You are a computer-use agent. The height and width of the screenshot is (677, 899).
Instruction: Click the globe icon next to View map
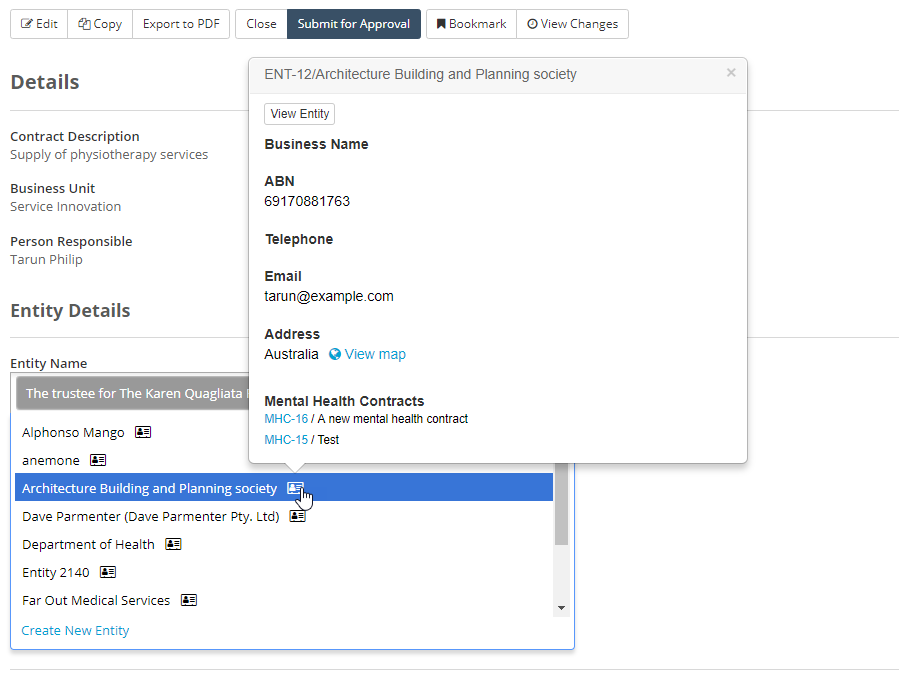pyautogui.click(x=333, y=354)
